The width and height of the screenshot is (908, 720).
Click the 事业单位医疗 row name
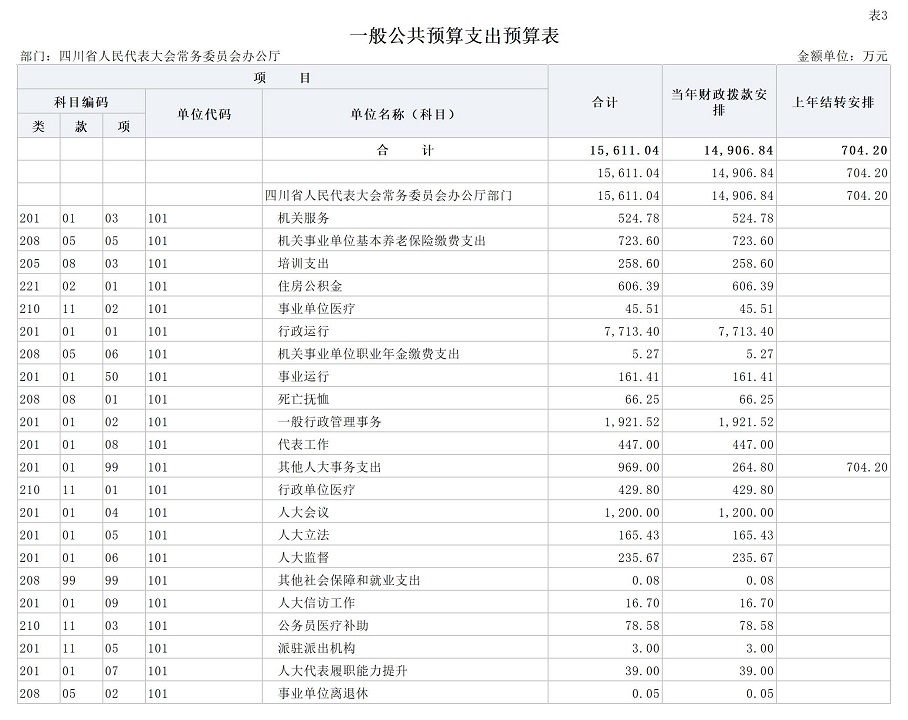point(316,308)
